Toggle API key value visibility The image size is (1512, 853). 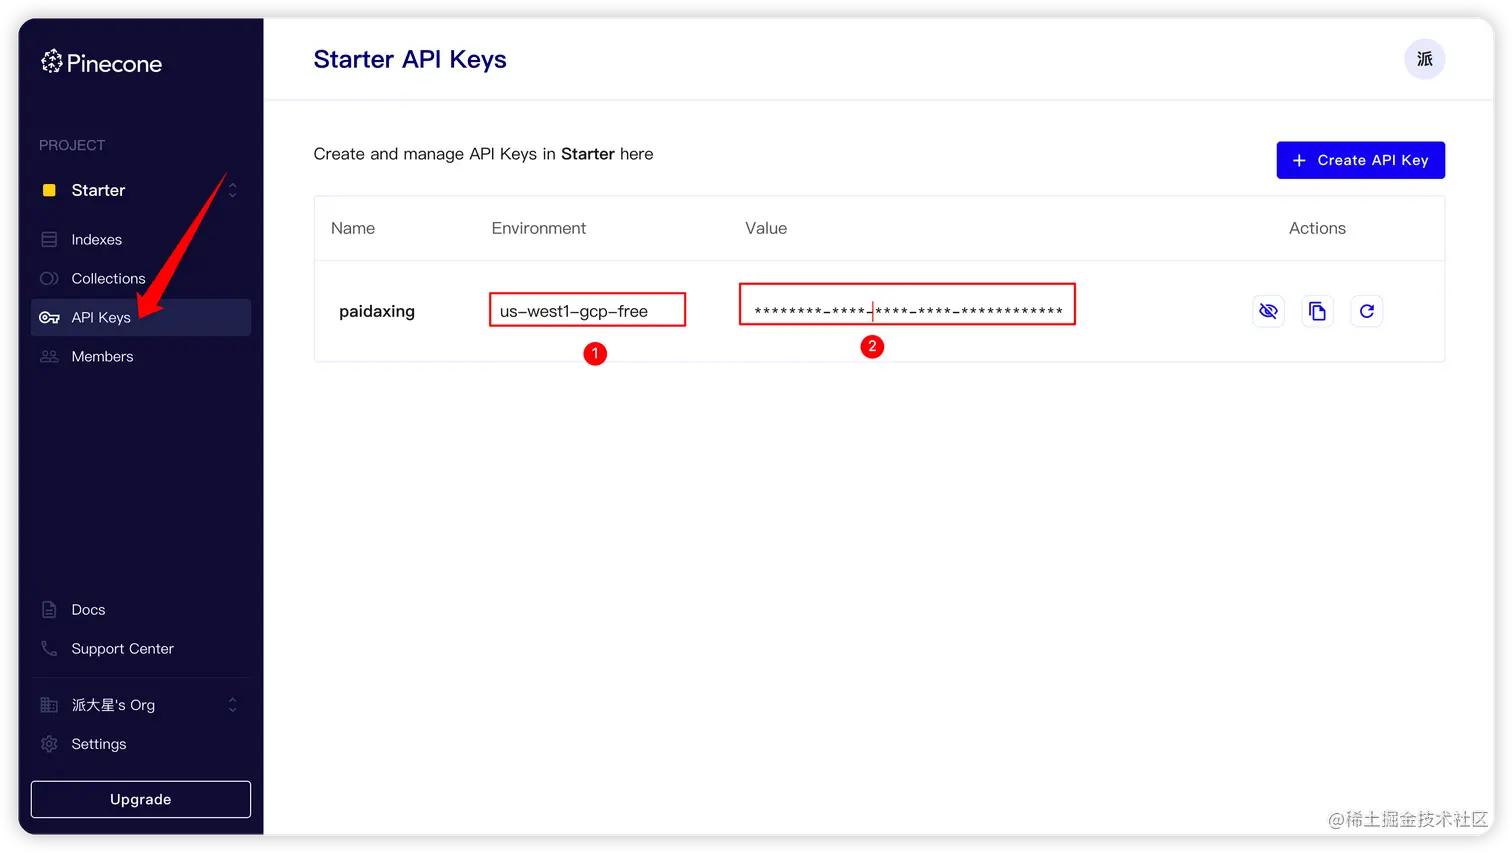click(1269, 311)
